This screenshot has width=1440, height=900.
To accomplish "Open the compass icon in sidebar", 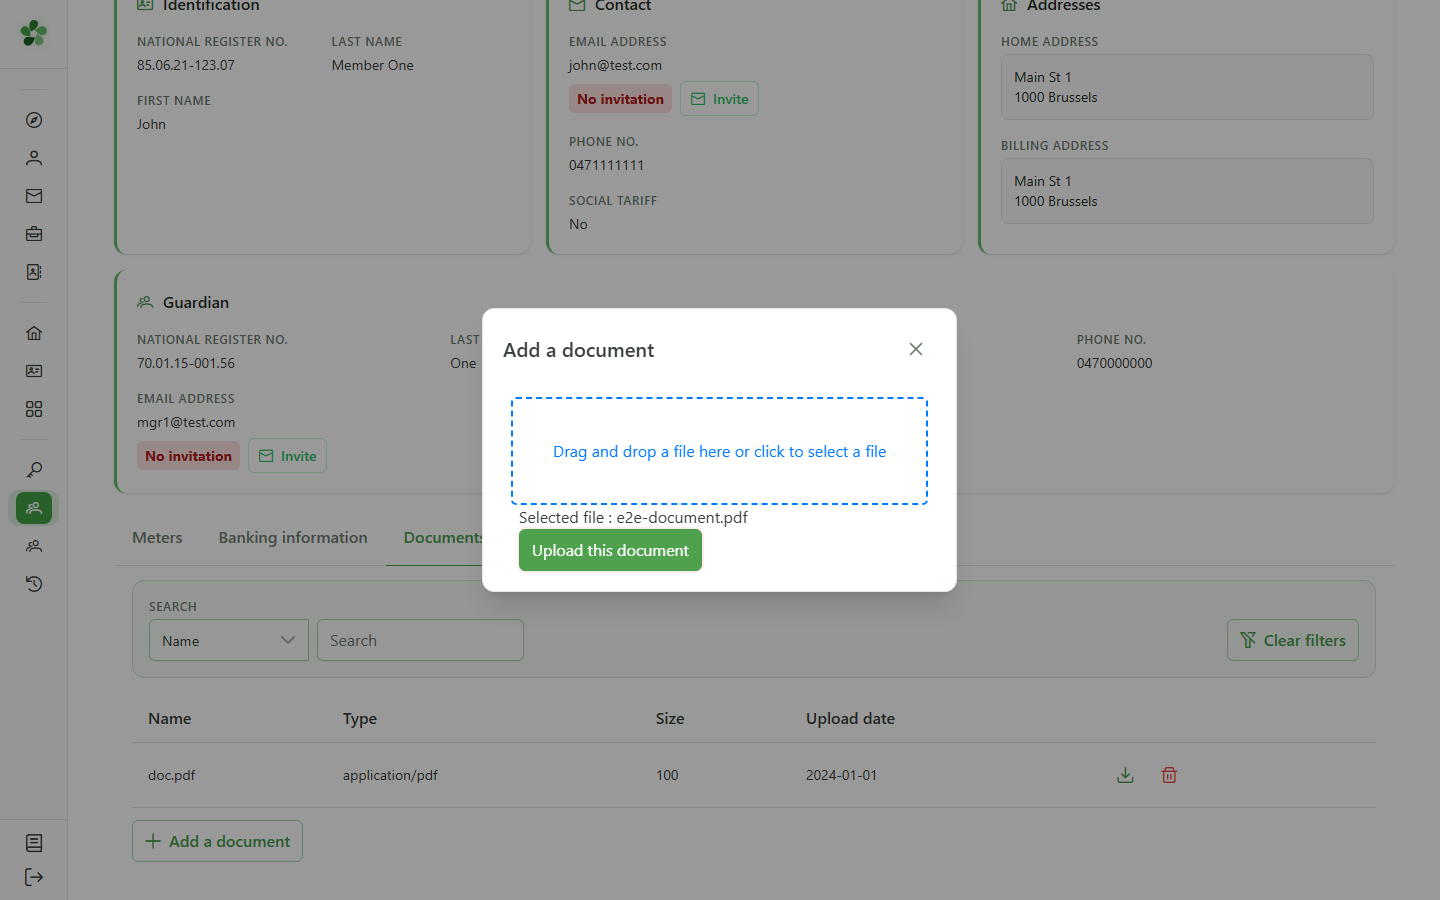I will (x=34, y=120).
